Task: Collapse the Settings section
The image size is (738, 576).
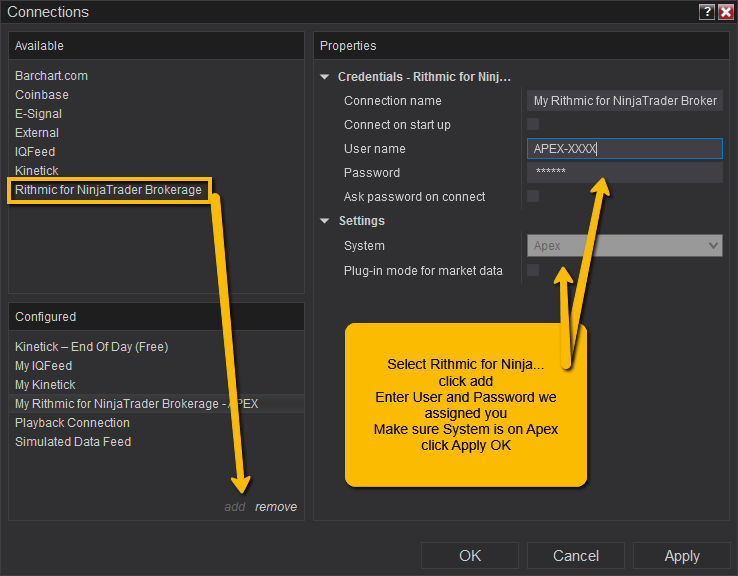Action: click(x=324, y=221)
